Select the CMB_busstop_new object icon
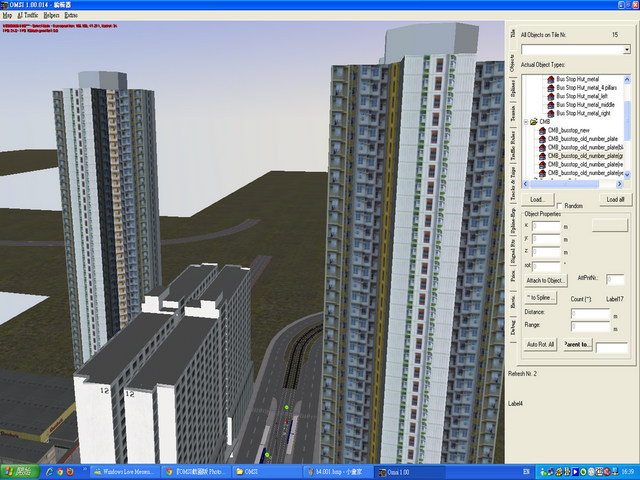 [542, 131]
